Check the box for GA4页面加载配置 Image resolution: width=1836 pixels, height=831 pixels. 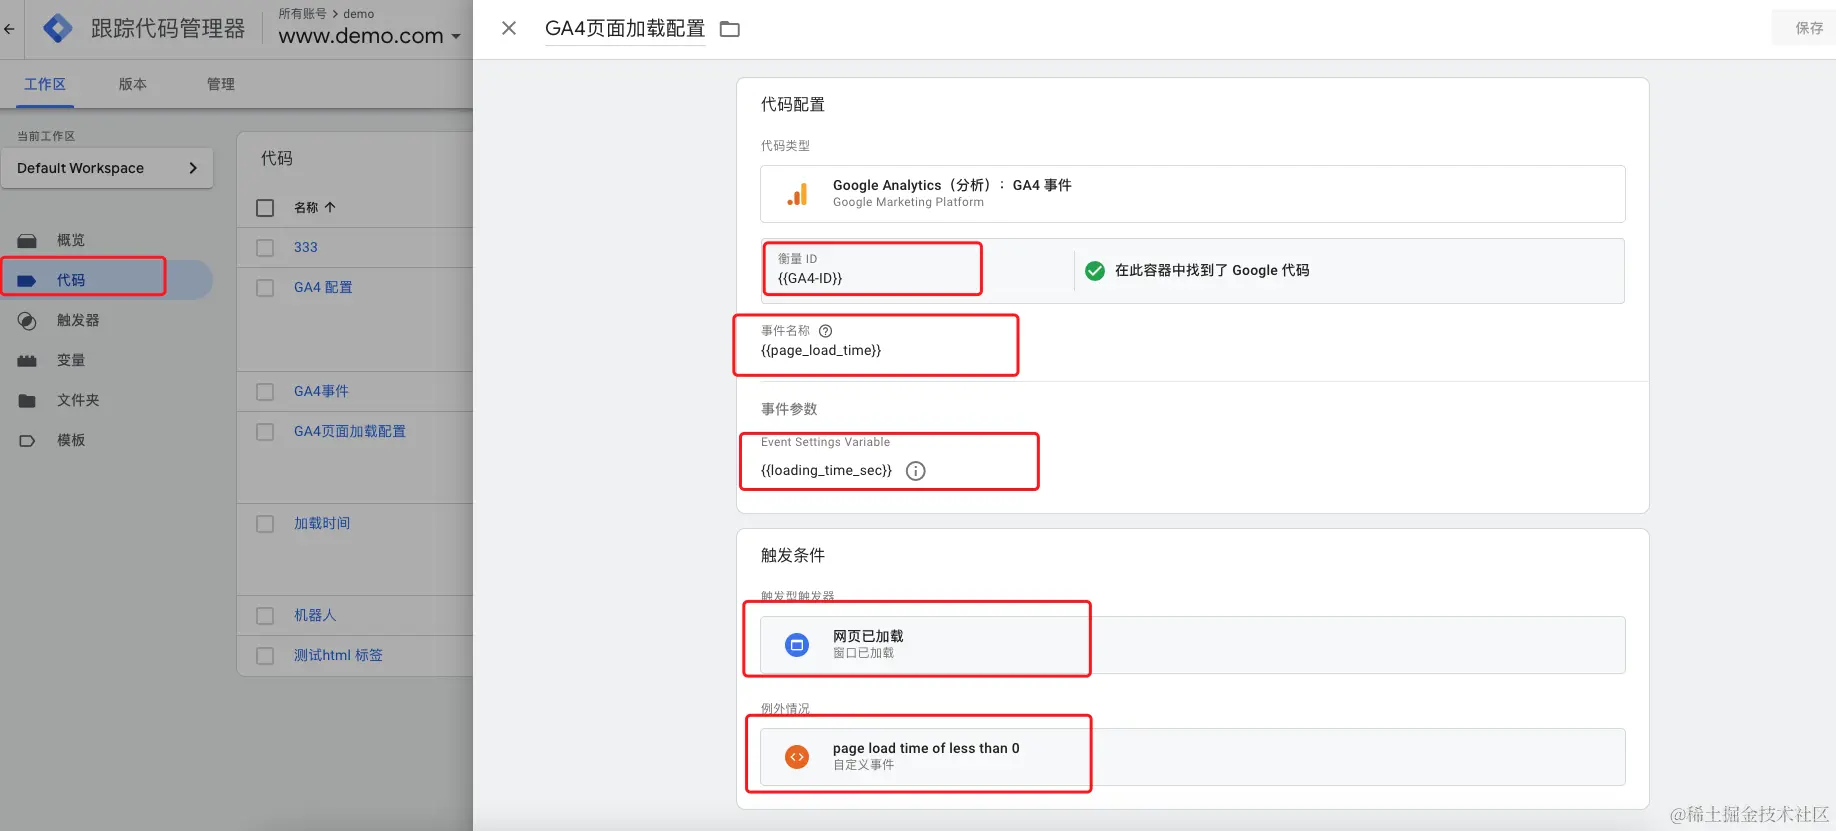pyautogui.click(x=265, y=431)
